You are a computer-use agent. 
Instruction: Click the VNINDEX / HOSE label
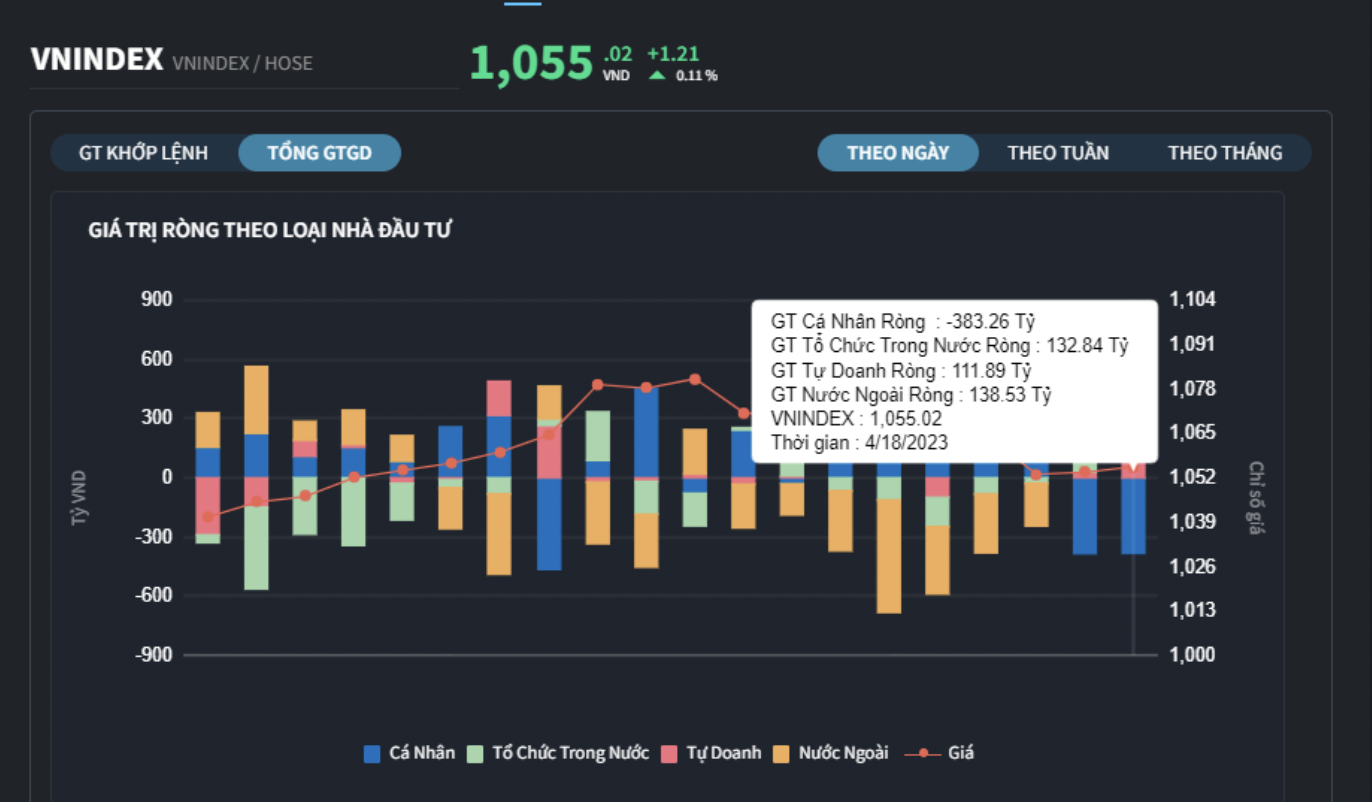point(242,64)
